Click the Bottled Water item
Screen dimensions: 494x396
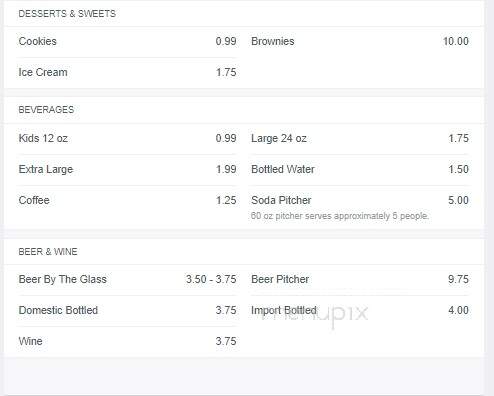point(283,169)
